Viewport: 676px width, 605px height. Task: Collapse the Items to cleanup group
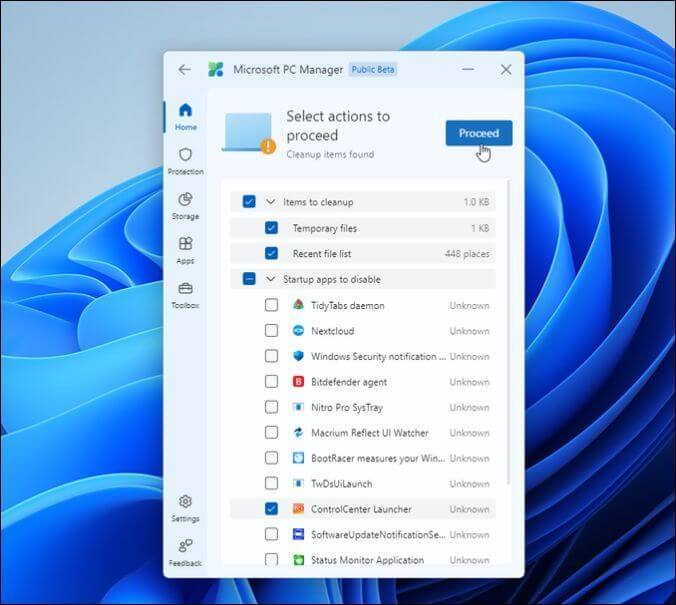[x=270, y=202]
